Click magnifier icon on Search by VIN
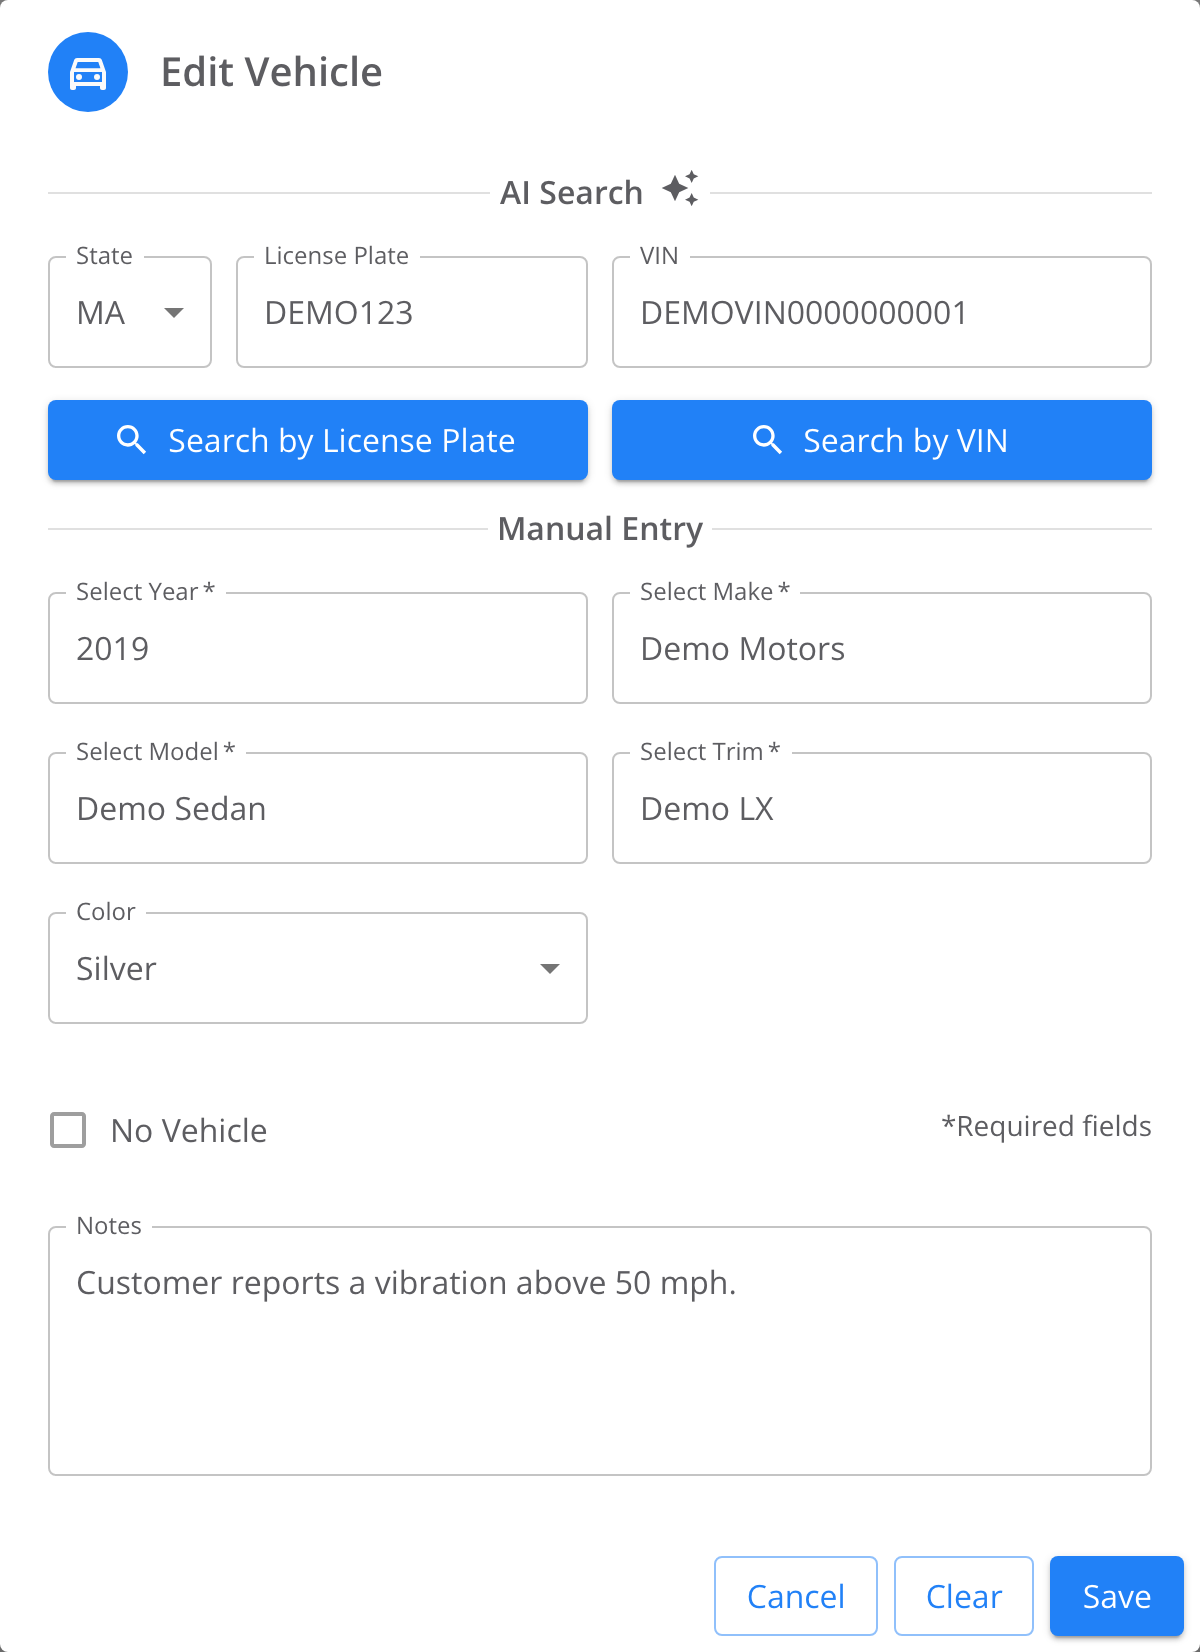1200x1652 pixels. pyautogui.click(x=767, y=440)
